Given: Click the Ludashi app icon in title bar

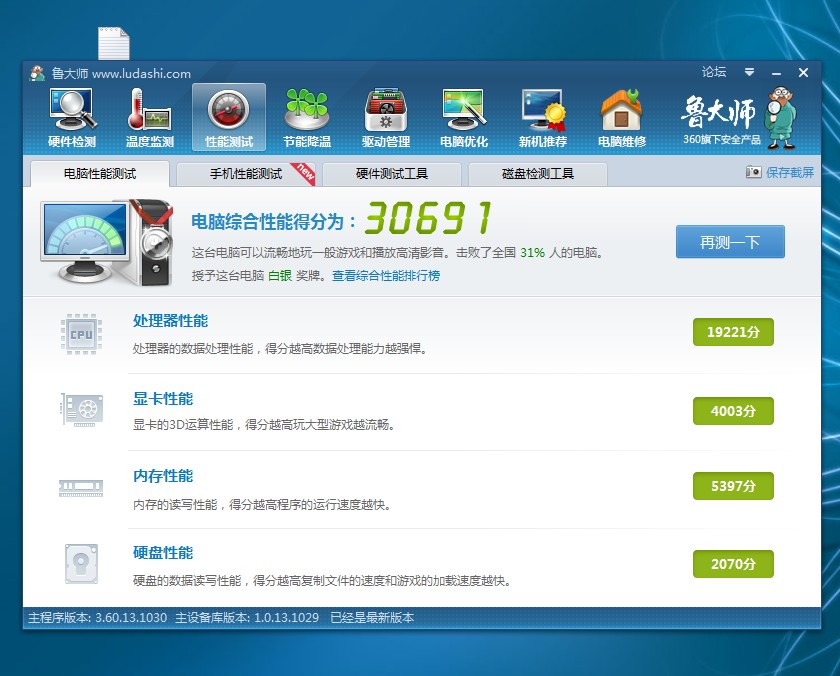Looking at the screenshot, I should click(37, 73).
